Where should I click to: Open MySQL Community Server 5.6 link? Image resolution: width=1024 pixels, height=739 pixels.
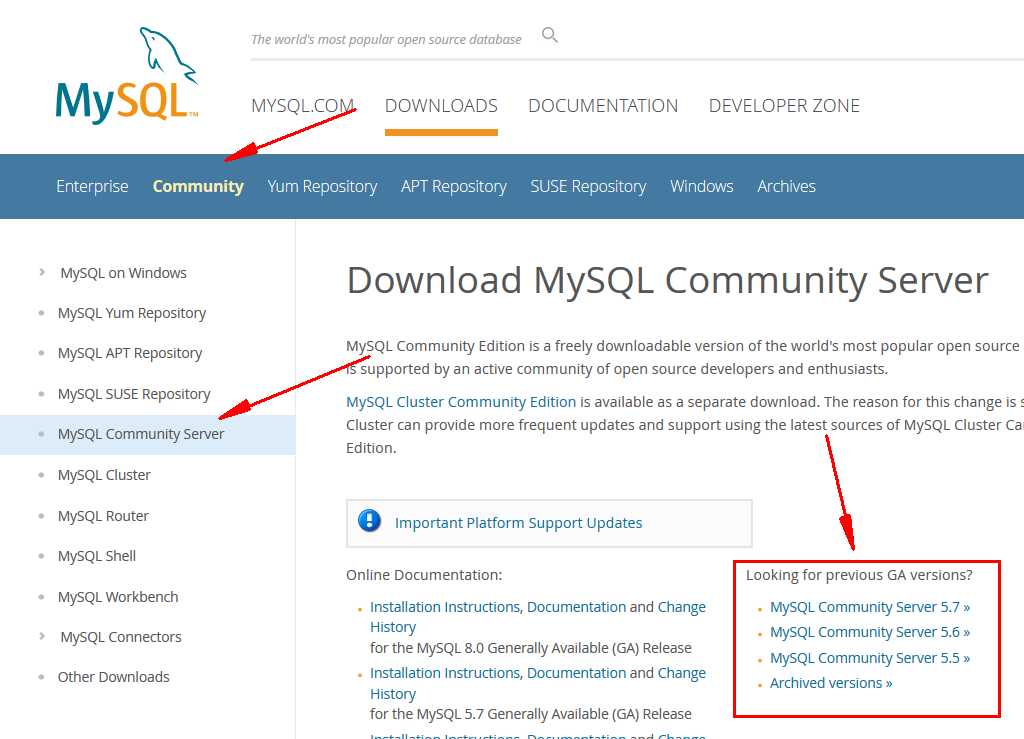point(870,632)
